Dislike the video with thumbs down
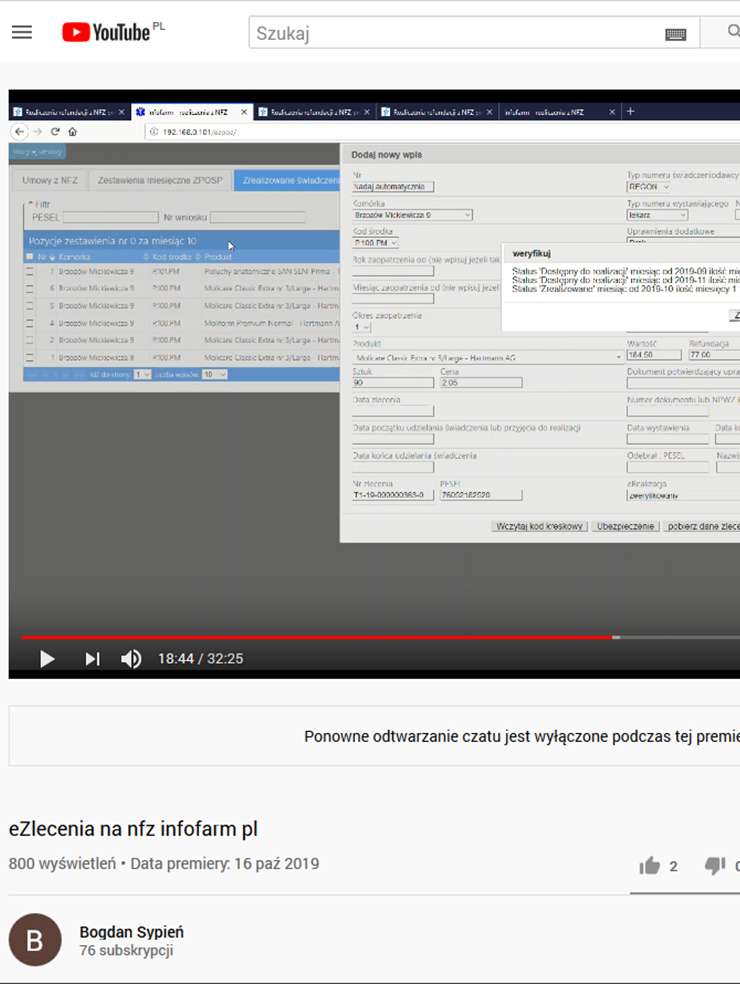This screenshot has height=984, width=740. click(x=714, y=866)
